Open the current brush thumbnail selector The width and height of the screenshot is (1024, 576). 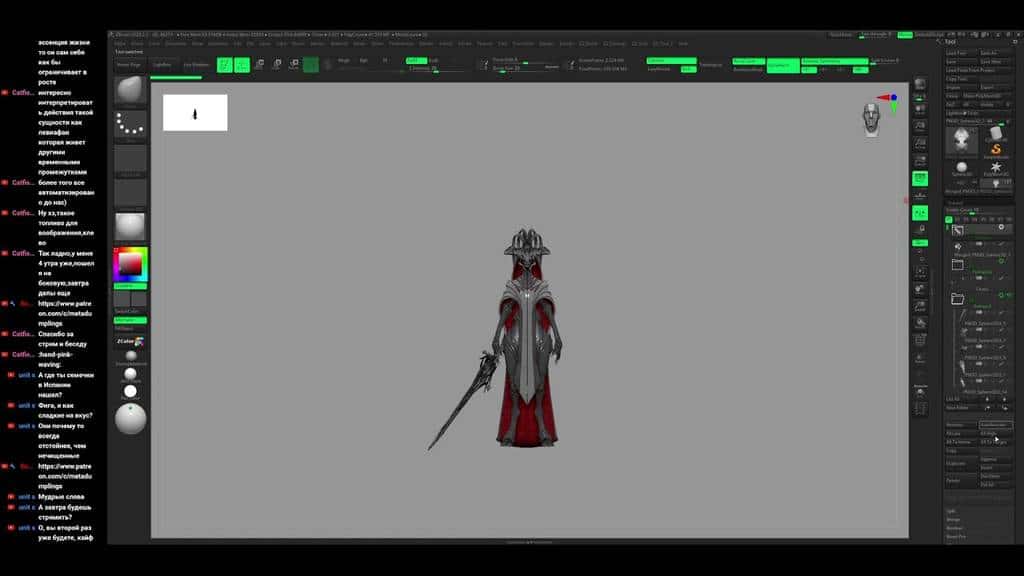130,91
